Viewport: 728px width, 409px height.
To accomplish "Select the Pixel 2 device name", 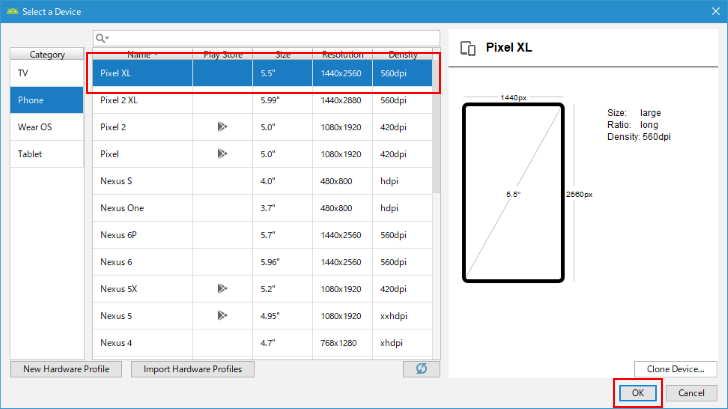I will click(x=113, y=127).
